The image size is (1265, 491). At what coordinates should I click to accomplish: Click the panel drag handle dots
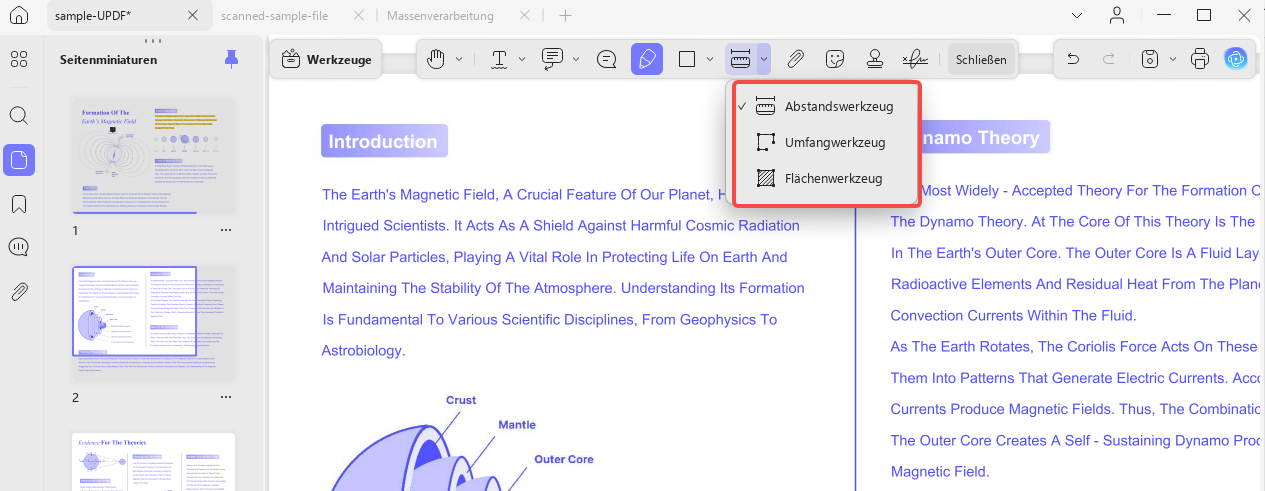pyautogui.click(x=153, y=41)
